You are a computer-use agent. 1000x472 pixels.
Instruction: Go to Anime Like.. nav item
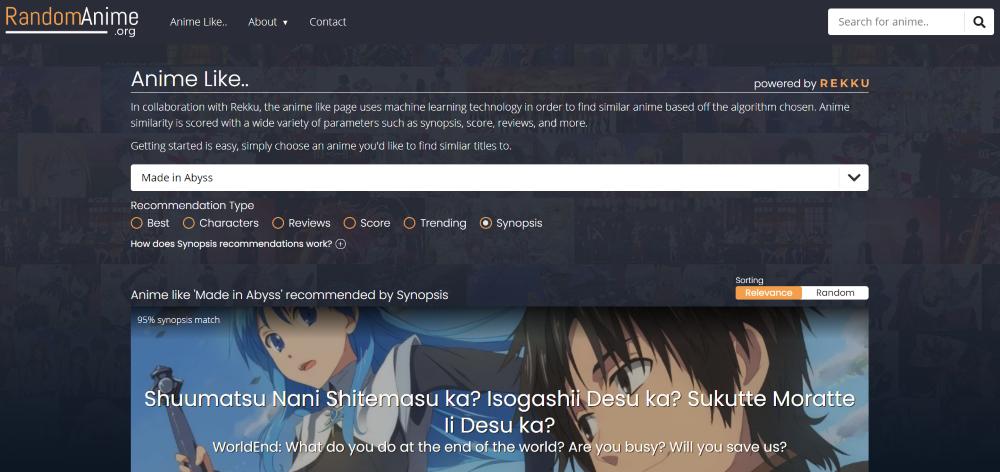(198, 22)
